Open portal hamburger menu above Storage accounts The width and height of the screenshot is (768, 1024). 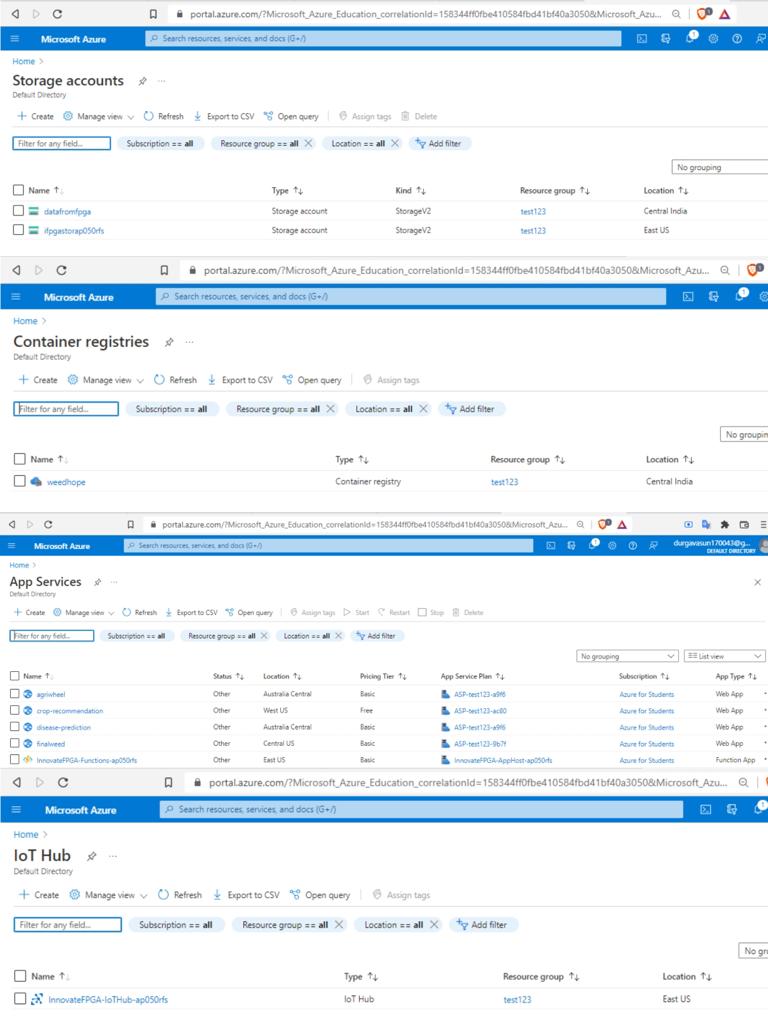click(15, 39)
